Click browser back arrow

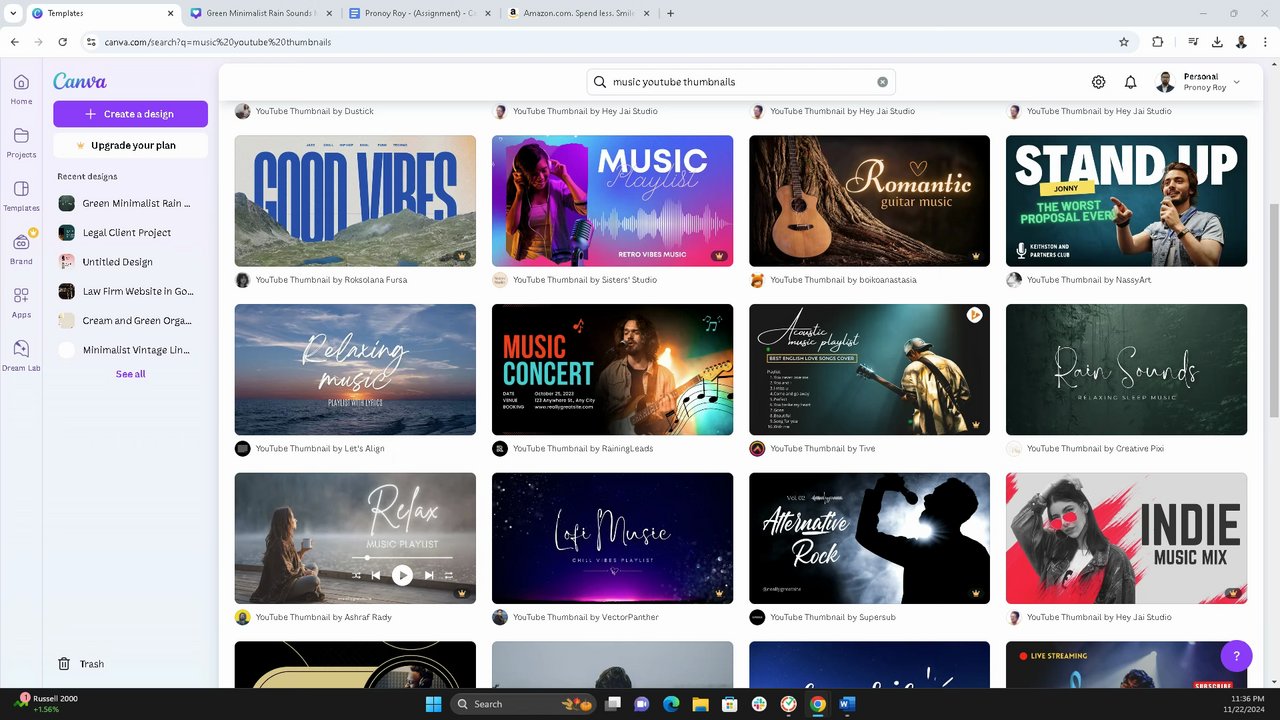15,42
